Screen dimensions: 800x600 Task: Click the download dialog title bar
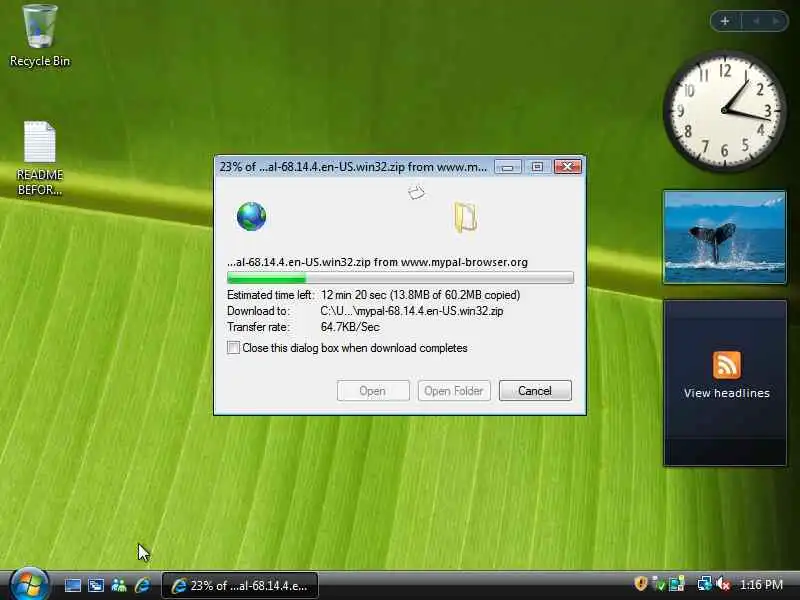coord(354,167)
